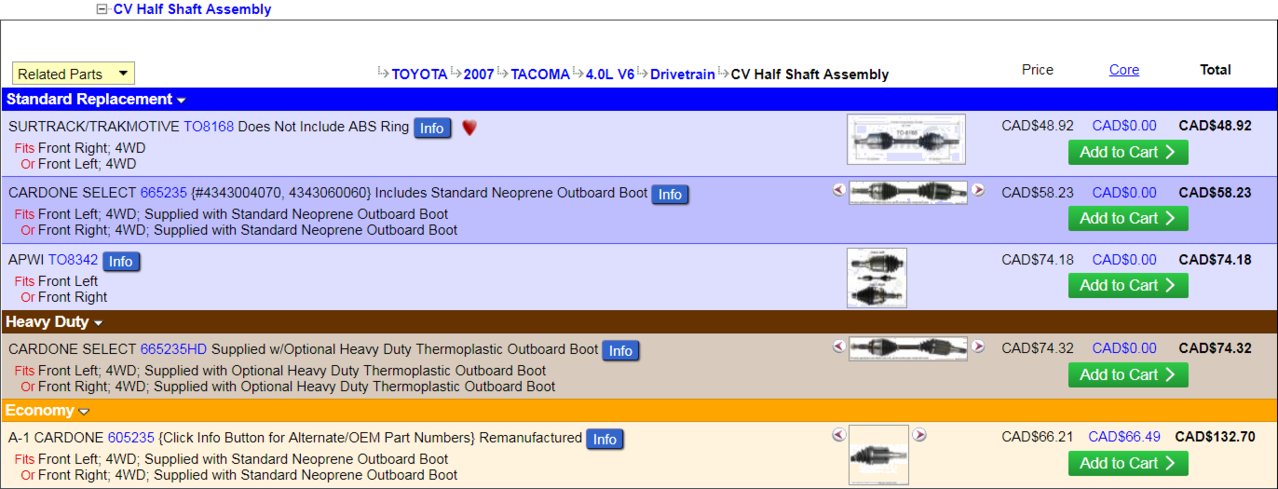Screen dimensions: 1278x489
Task: Open part number 665235 link
Action: point(162,193)
